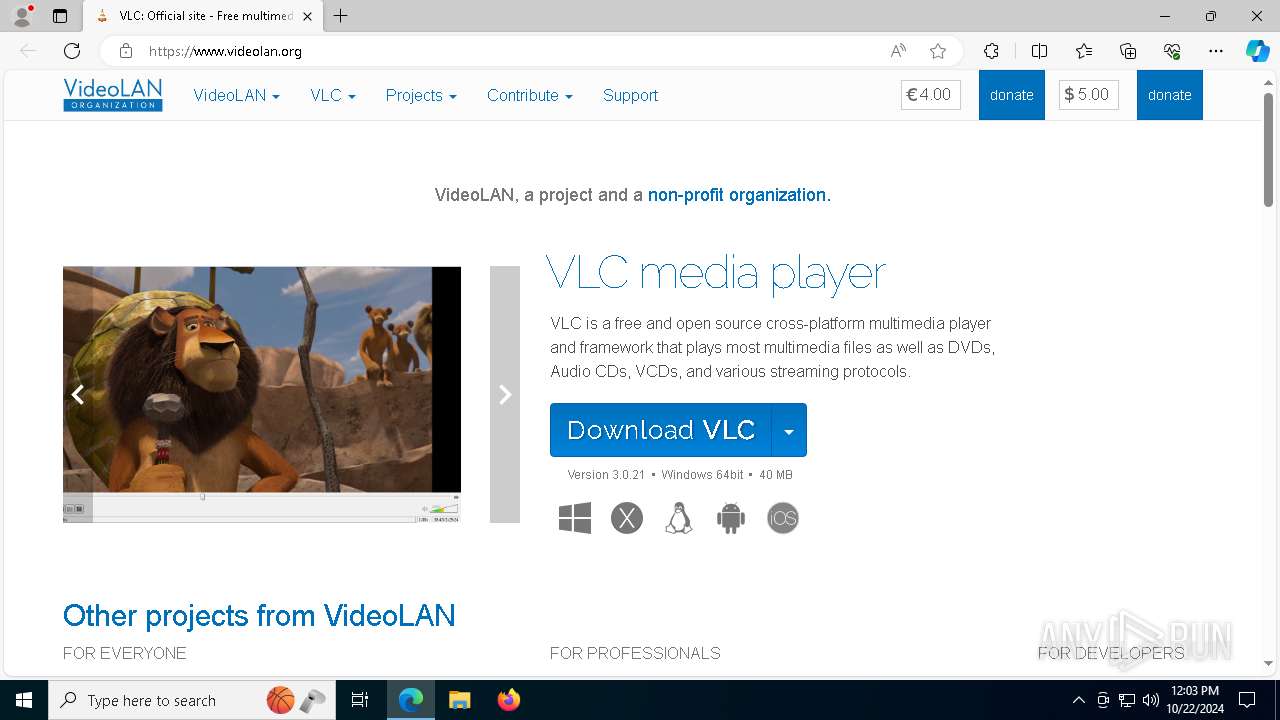The image size is (1280, 720).
Task: Open Collections in Edge toolbar
Action: coord(1128,51)
